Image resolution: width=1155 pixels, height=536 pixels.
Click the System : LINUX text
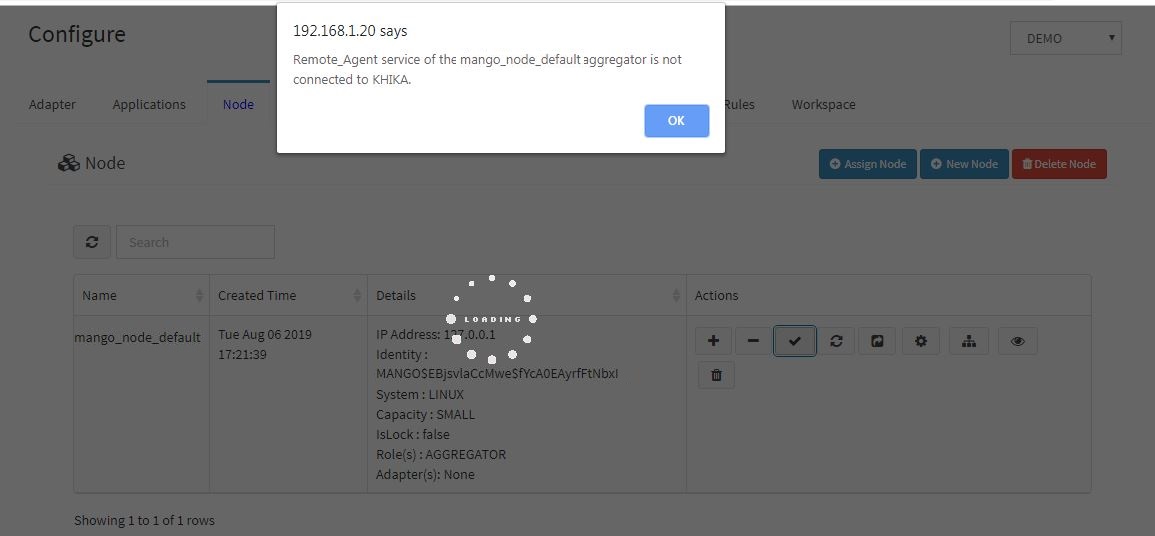tap(420, 395)
